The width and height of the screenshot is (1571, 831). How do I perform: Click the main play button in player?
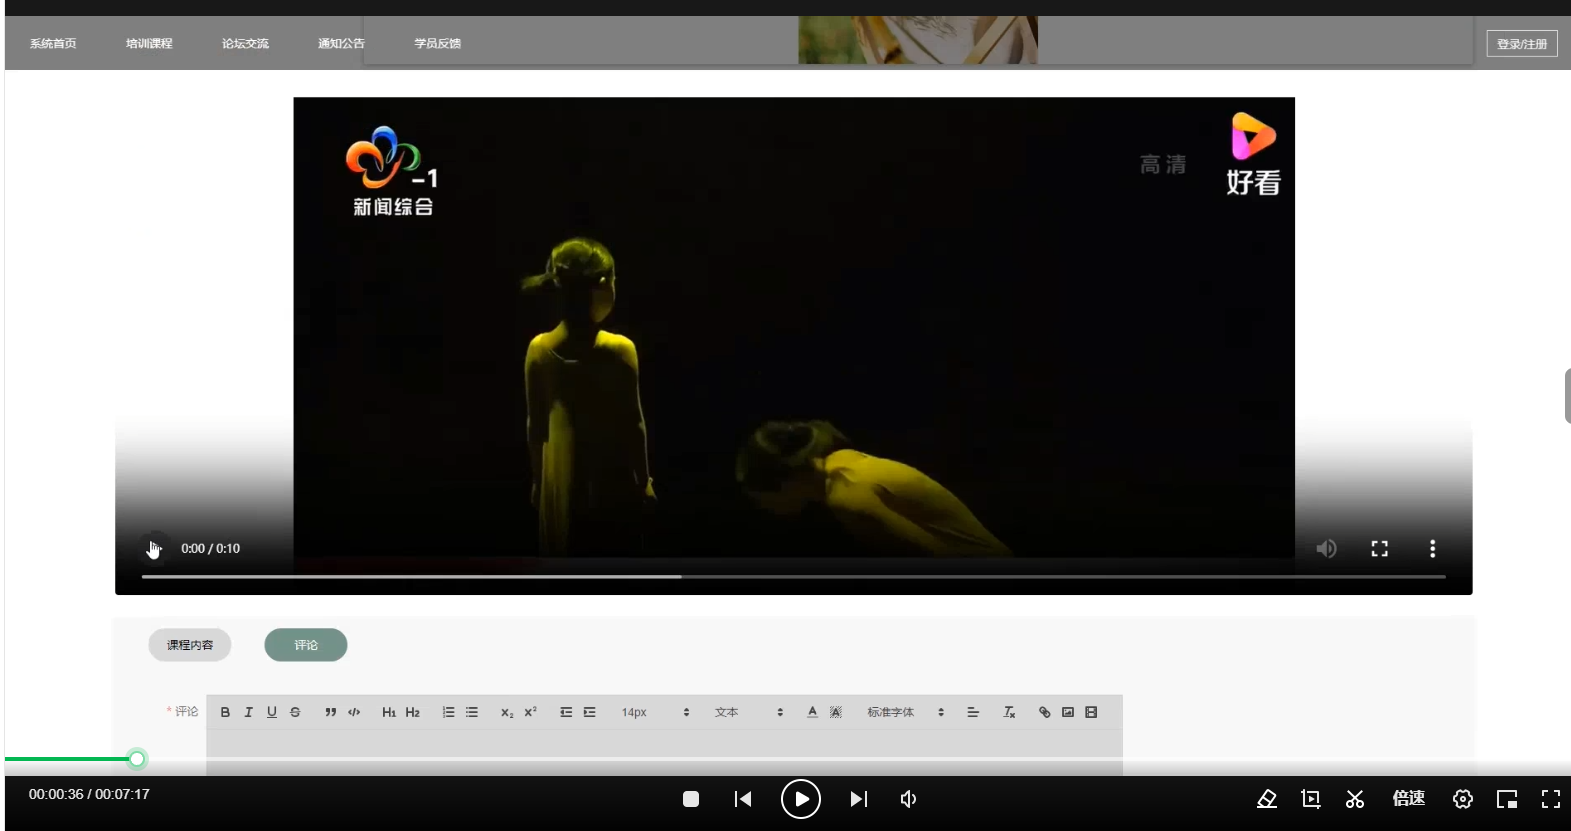tap(801, 799)
